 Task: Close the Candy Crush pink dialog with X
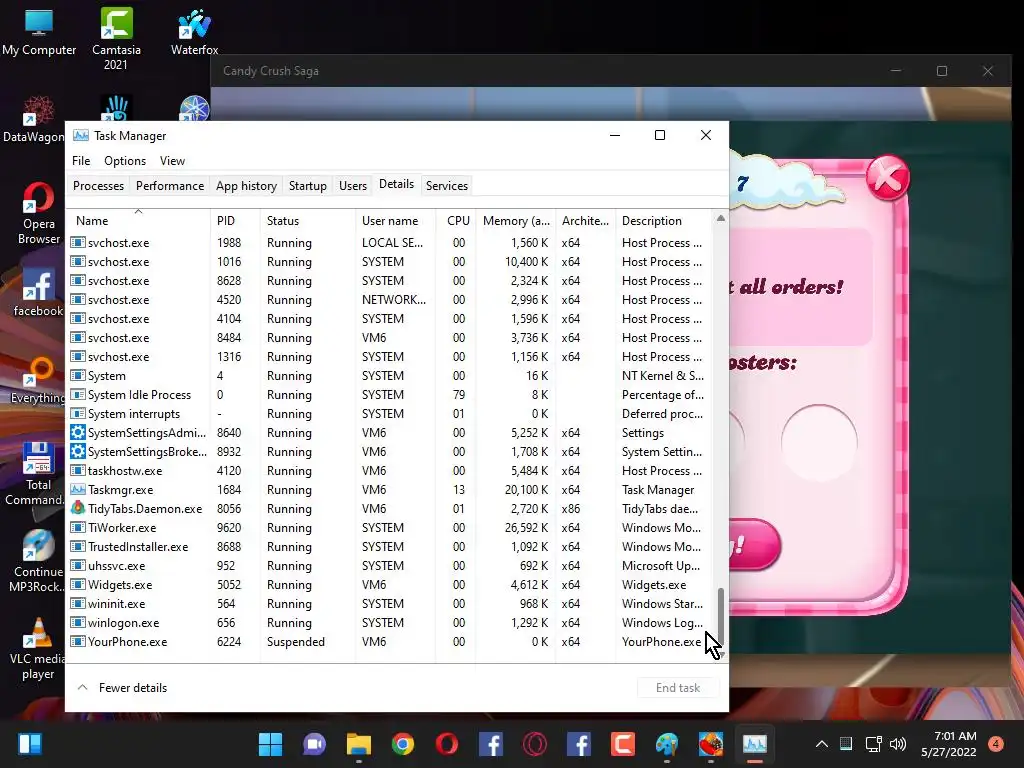point(887,177)
